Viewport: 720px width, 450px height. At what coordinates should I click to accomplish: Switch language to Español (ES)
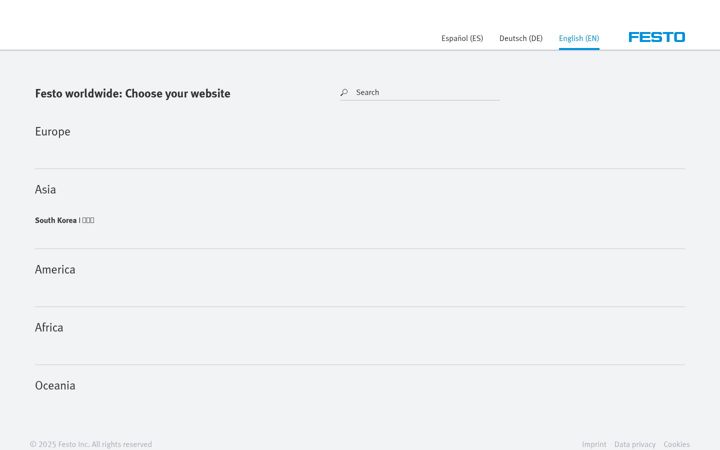462,38
